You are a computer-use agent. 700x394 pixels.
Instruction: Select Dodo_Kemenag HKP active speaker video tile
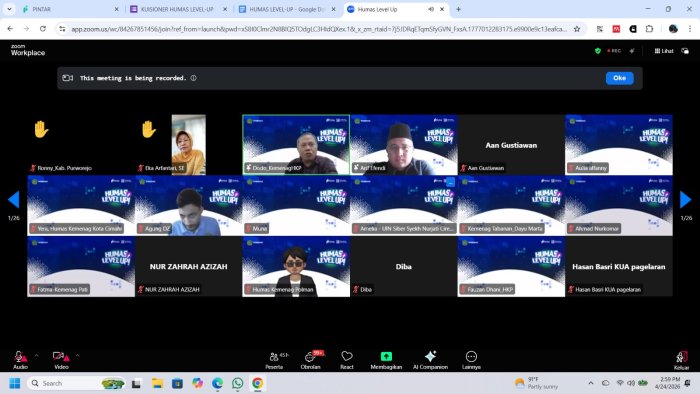pyautogui.click(x=296, y=145)
